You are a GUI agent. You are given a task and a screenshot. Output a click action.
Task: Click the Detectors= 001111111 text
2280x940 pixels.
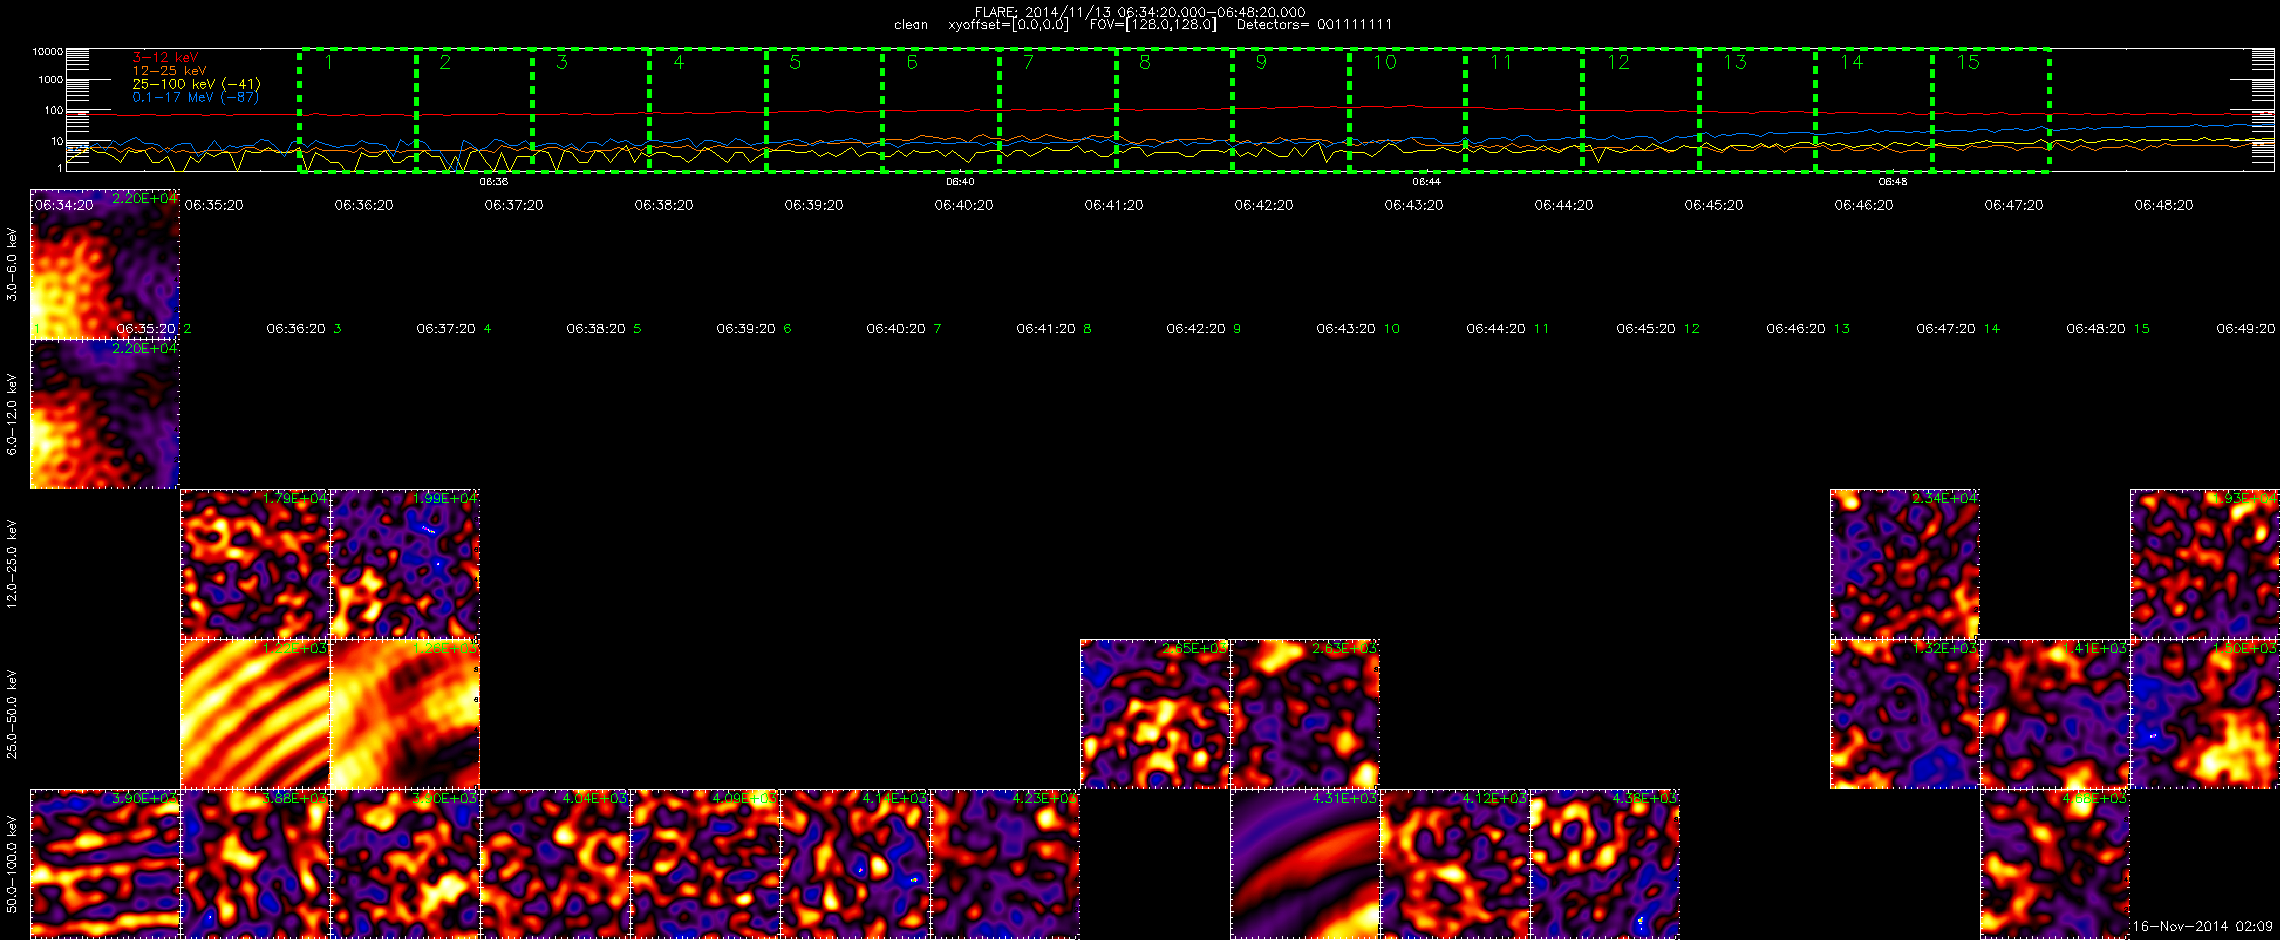(1314, 24)
